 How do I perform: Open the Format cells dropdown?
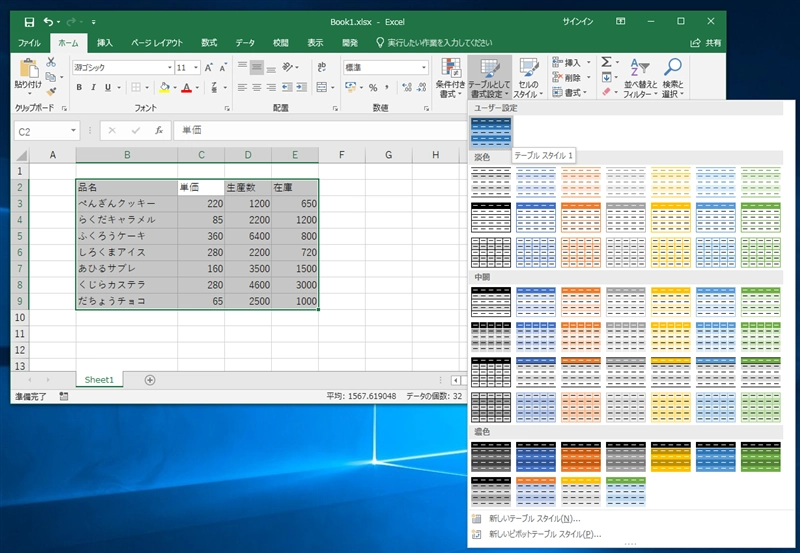click(x=585, y=92)
